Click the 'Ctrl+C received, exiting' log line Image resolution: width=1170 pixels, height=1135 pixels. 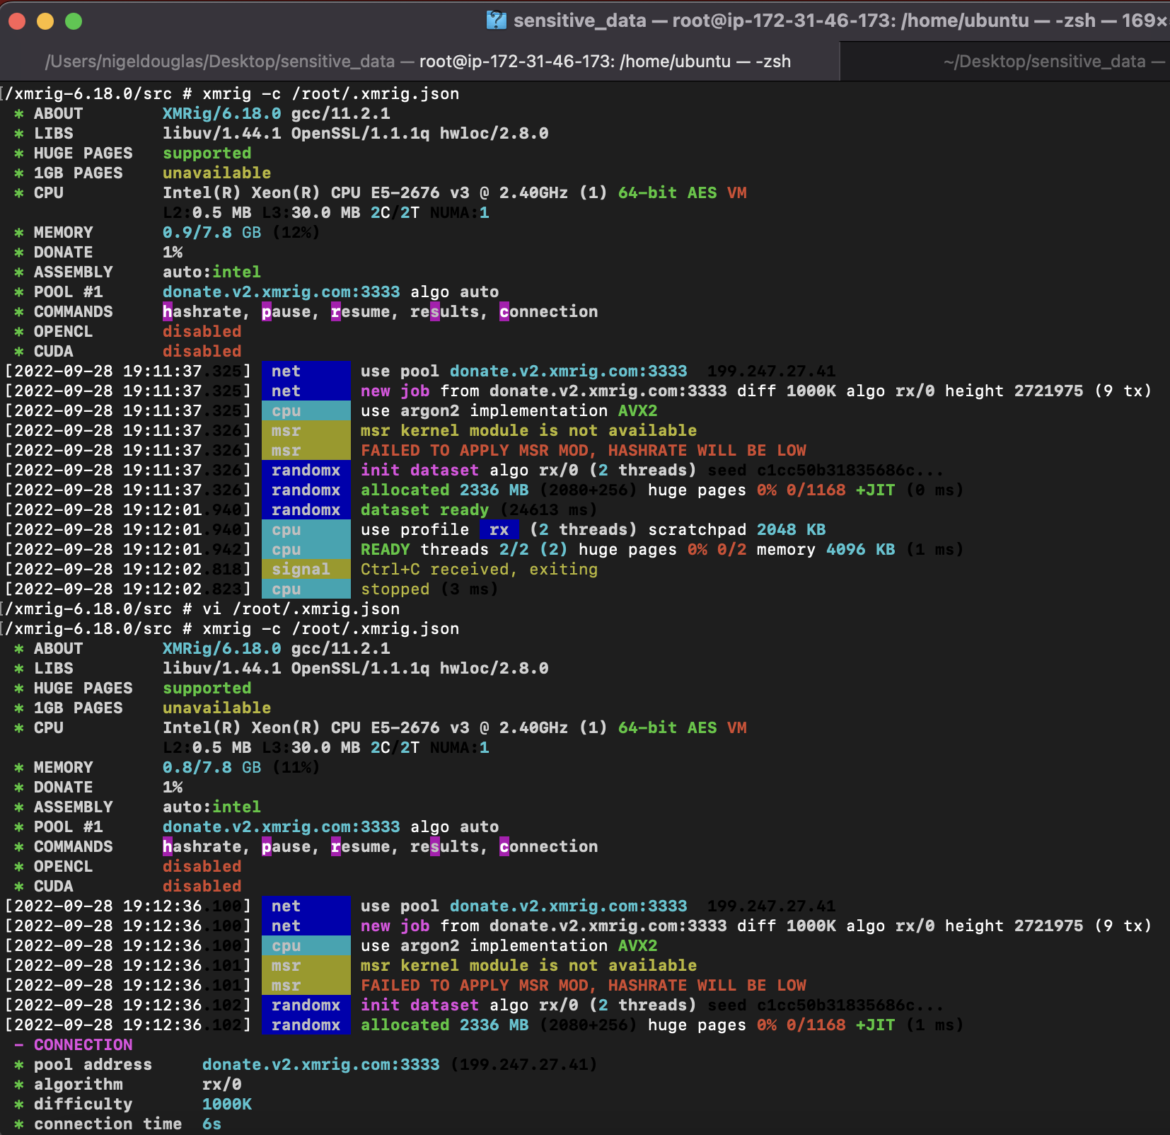coord(479,569)
